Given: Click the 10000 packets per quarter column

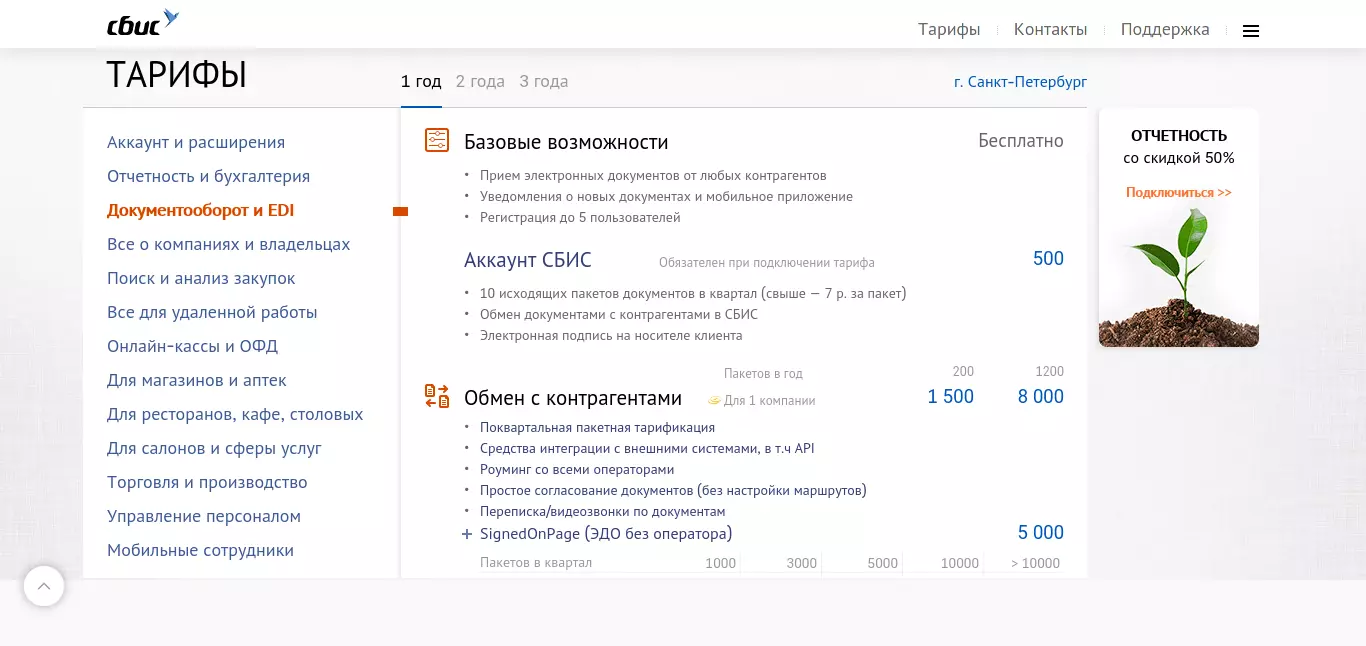Looking at the screenshot, I should (x=960, y=563).
